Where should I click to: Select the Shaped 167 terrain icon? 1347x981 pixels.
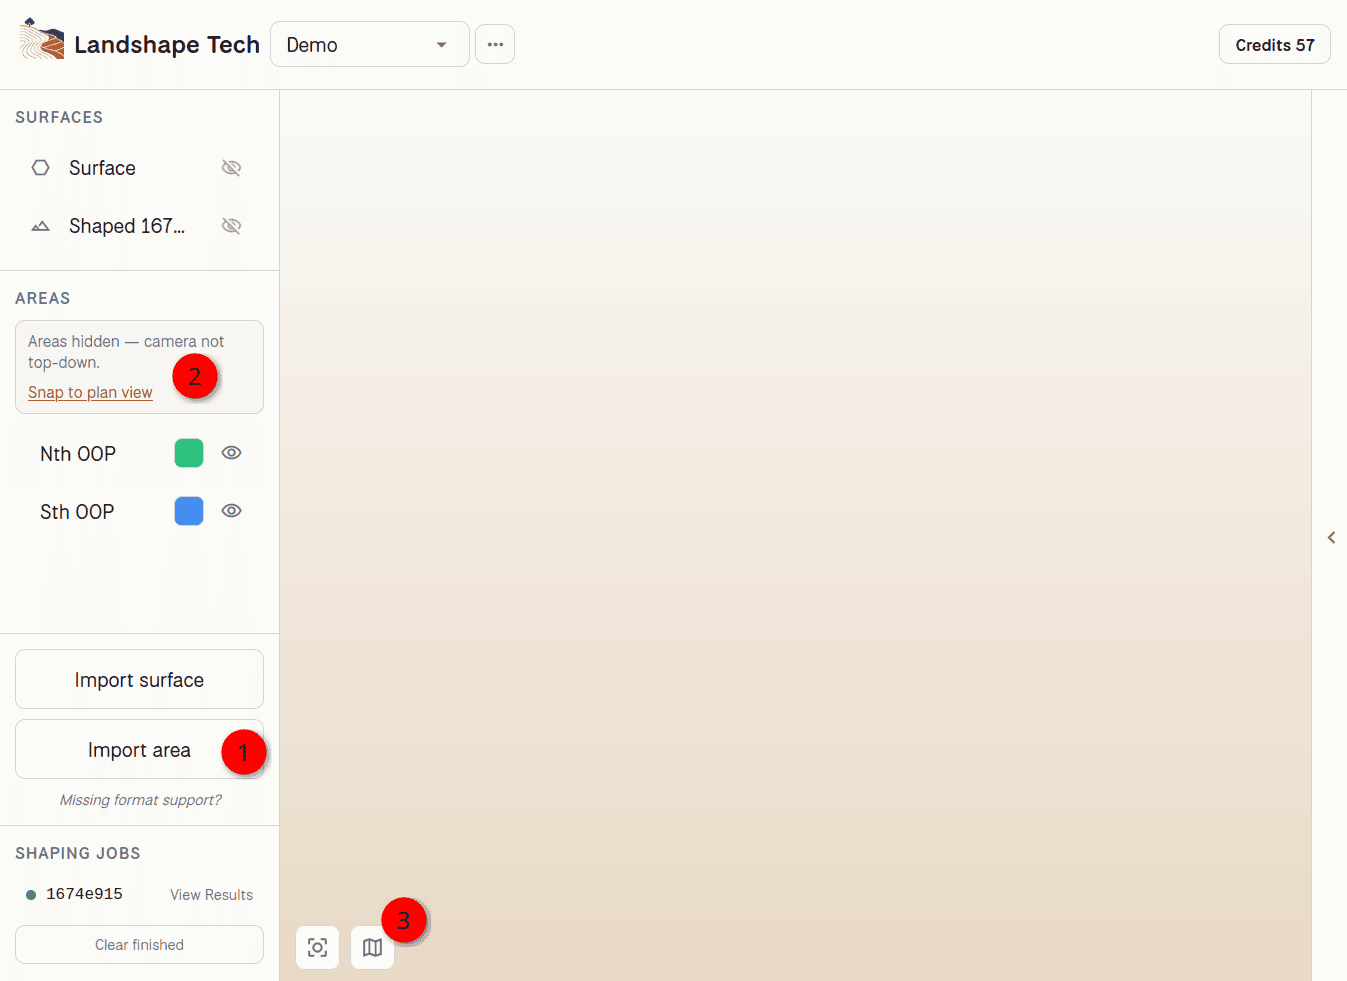click(x=40, y=226)
